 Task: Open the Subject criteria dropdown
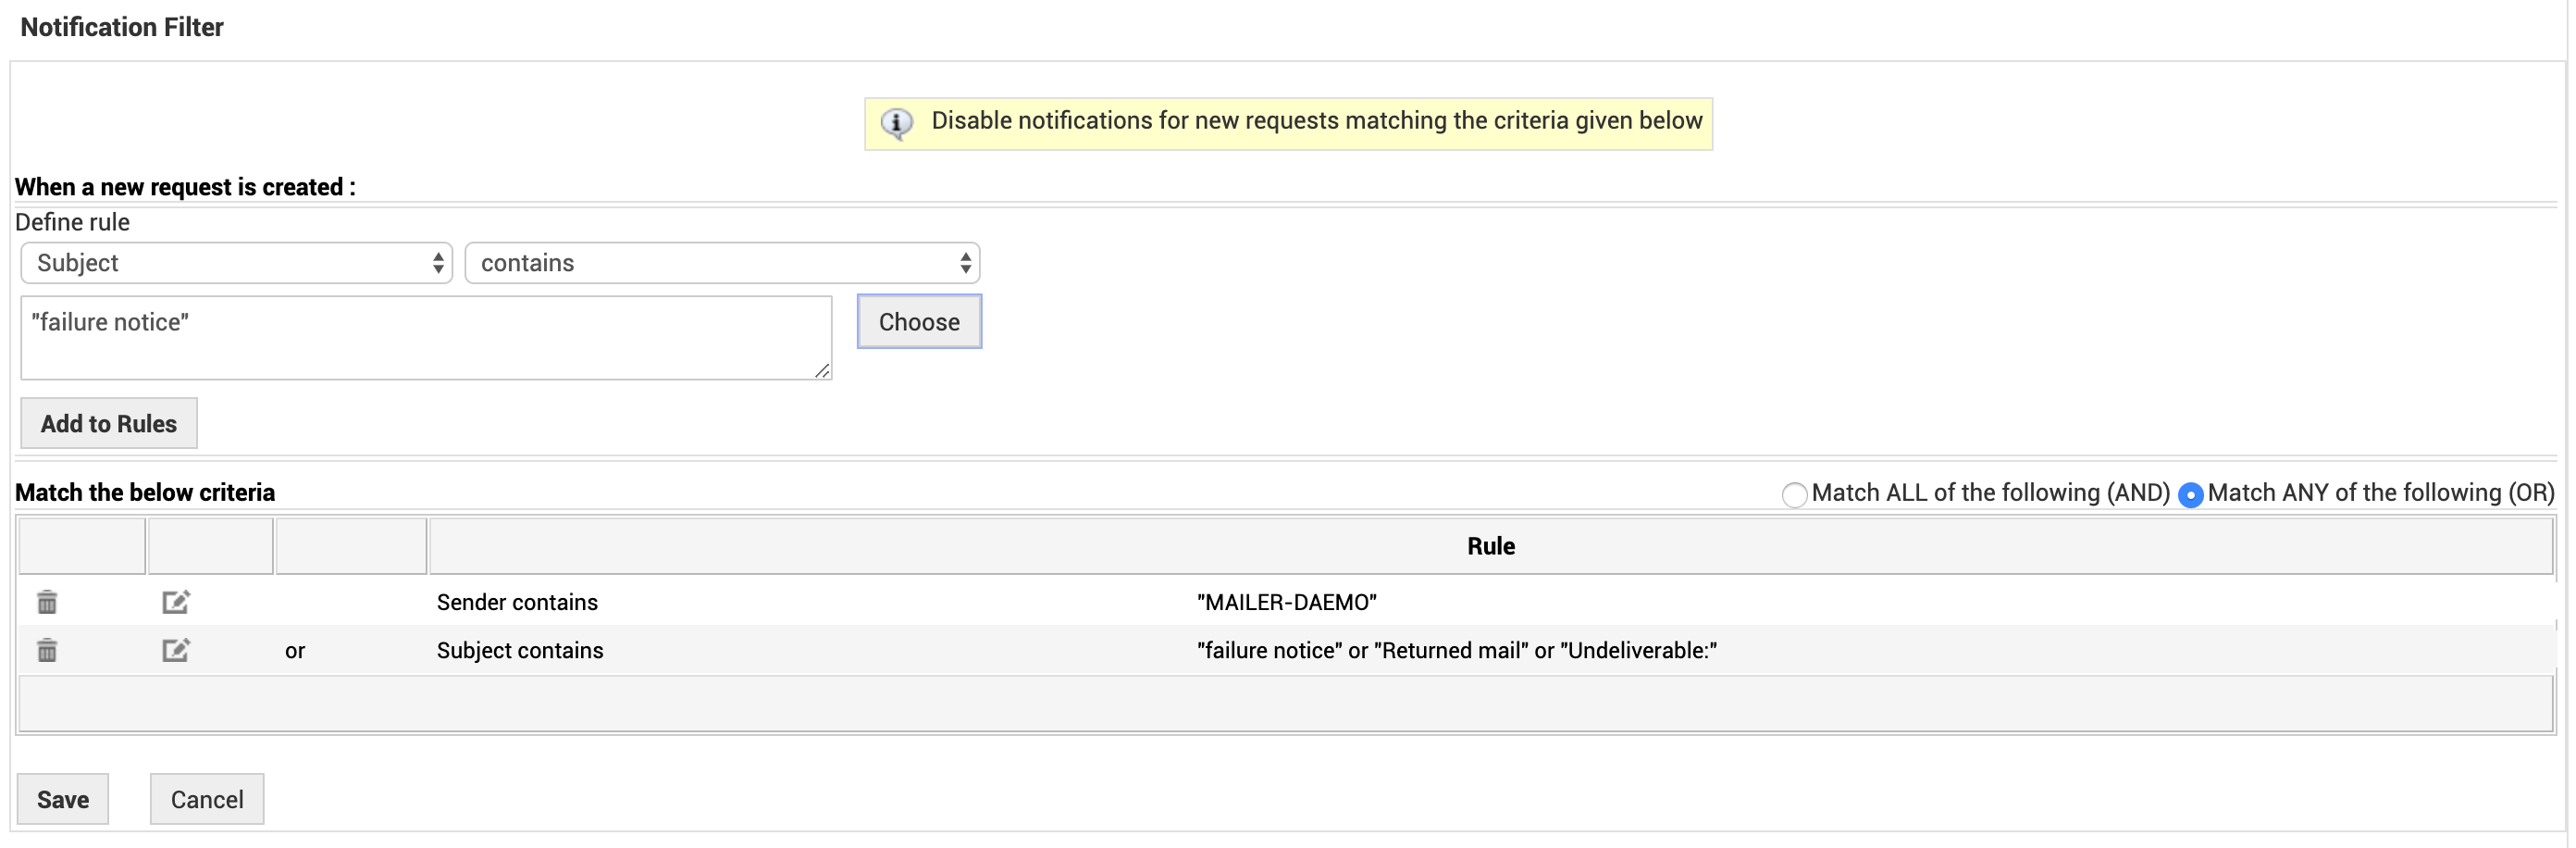click(236, 263)
